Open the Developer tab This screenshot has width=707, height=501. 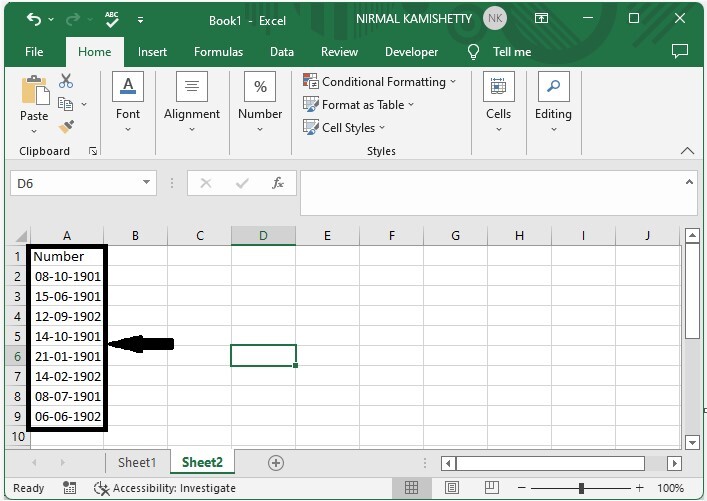411,52
